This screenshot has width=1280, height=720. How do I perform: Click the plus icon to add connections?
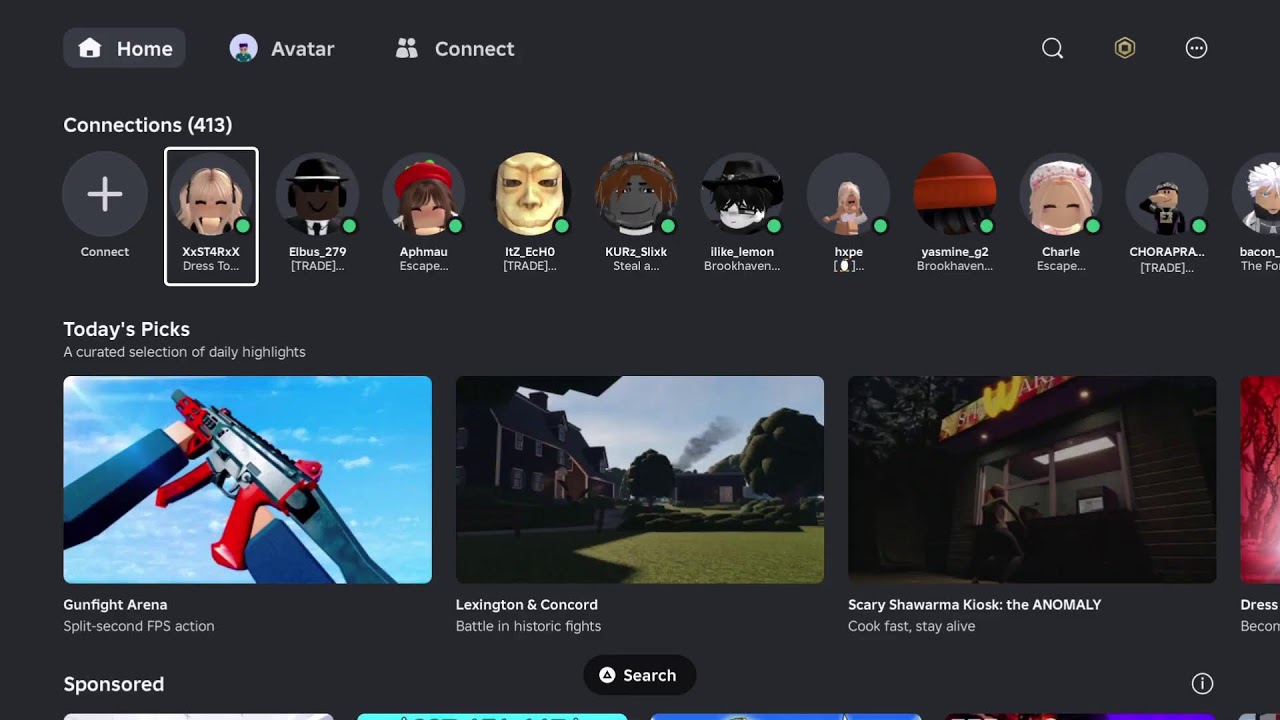point(105,194)
